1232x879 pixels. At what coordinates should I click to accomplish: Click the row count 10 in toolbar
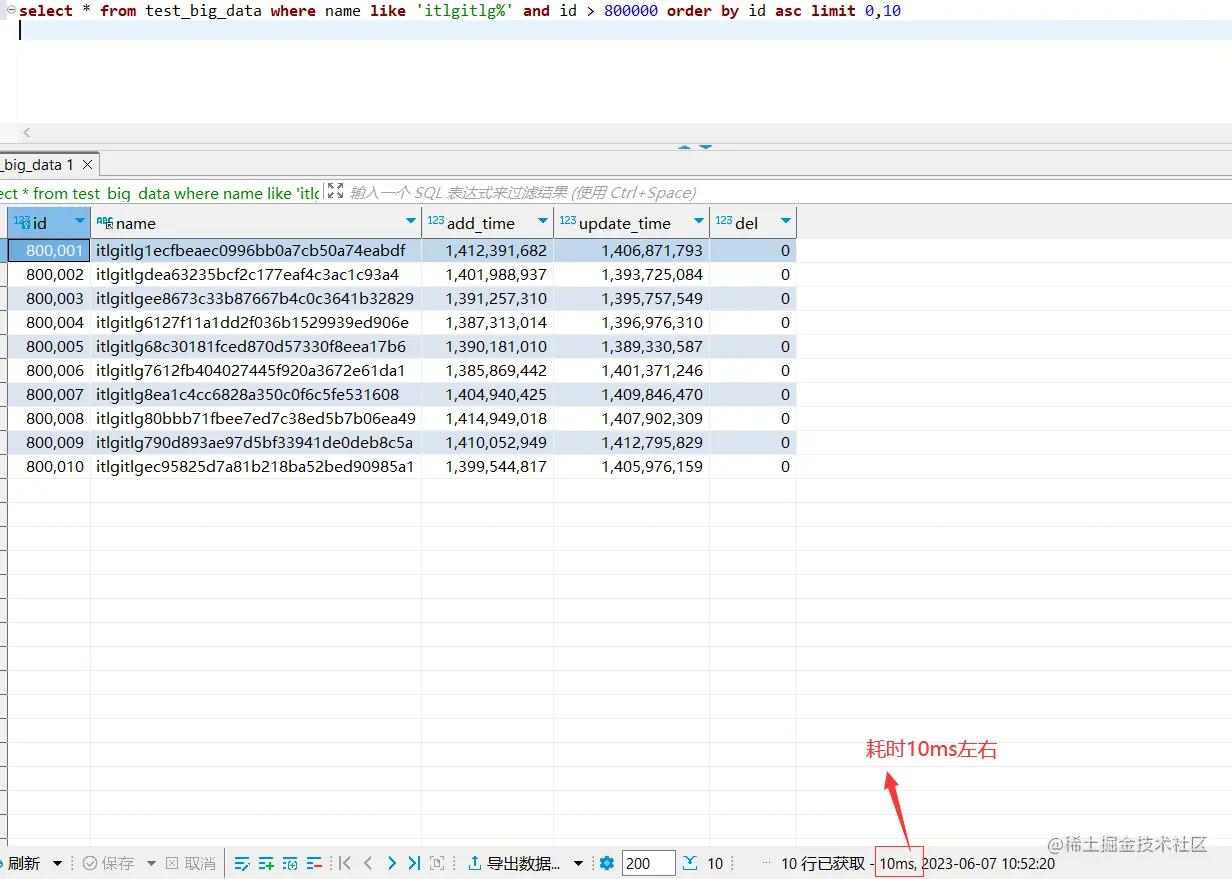pos(715,864)
